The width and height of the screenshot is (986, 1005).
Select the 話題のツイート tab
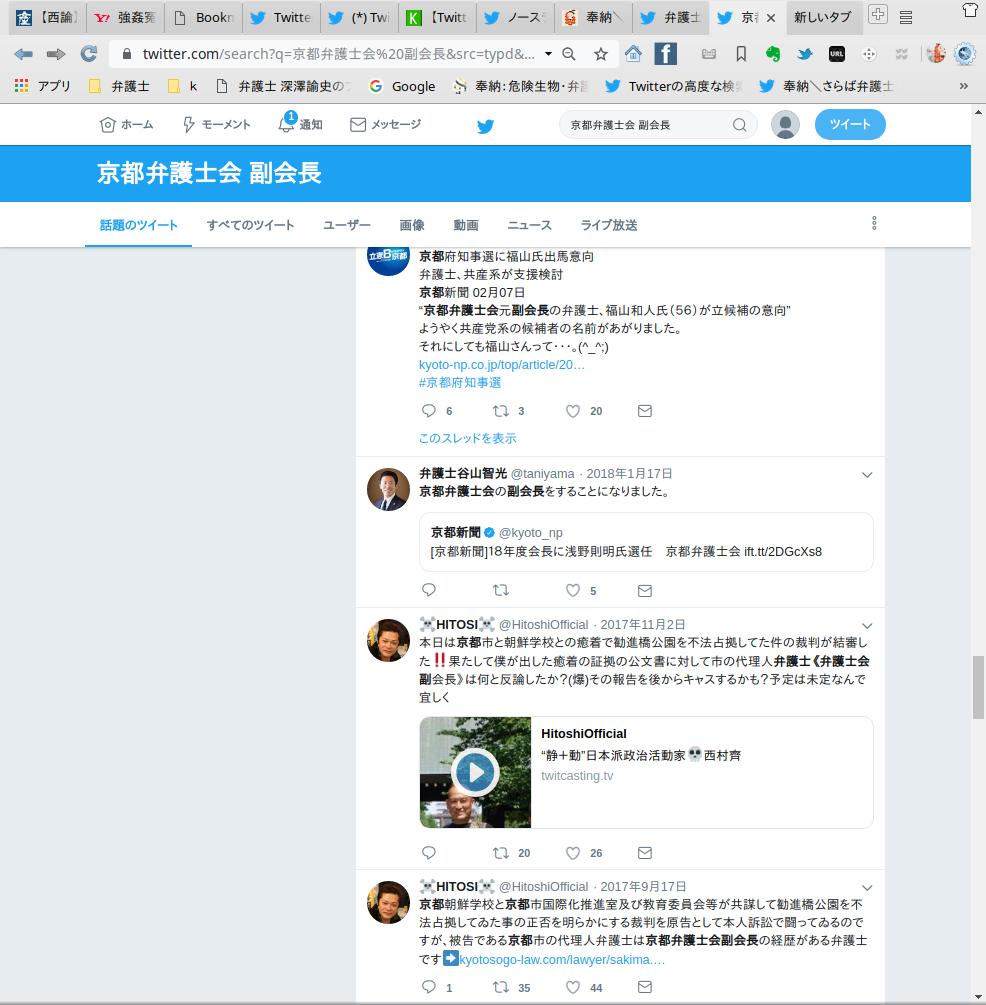138,225
